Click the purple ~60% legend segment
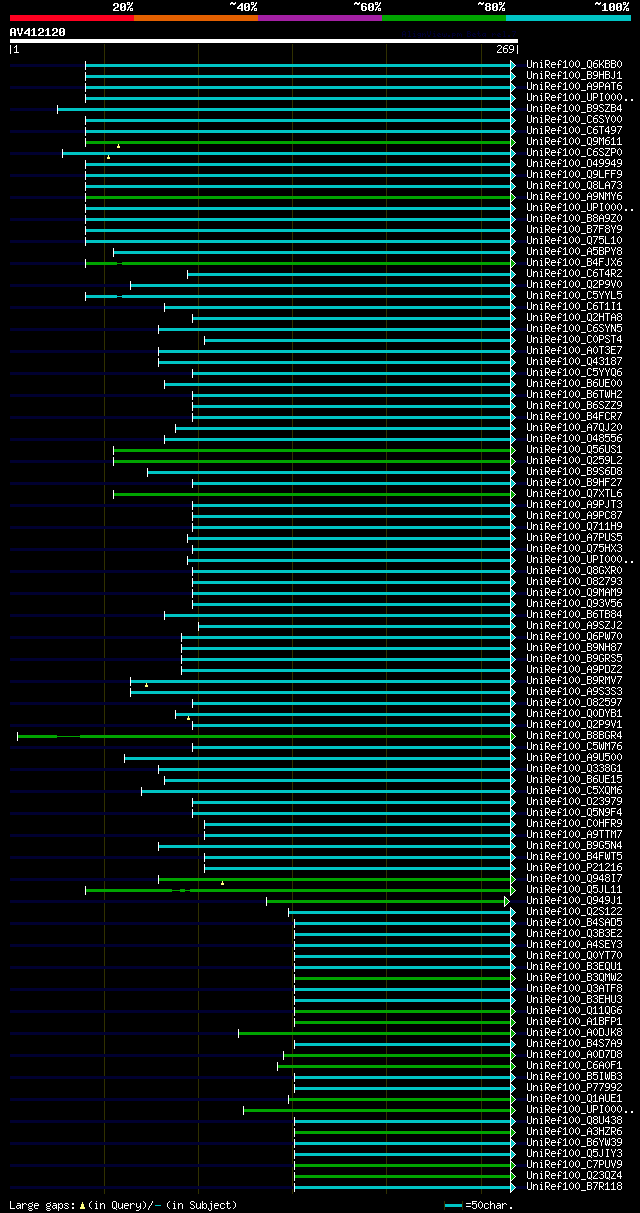 click(320, 18)
